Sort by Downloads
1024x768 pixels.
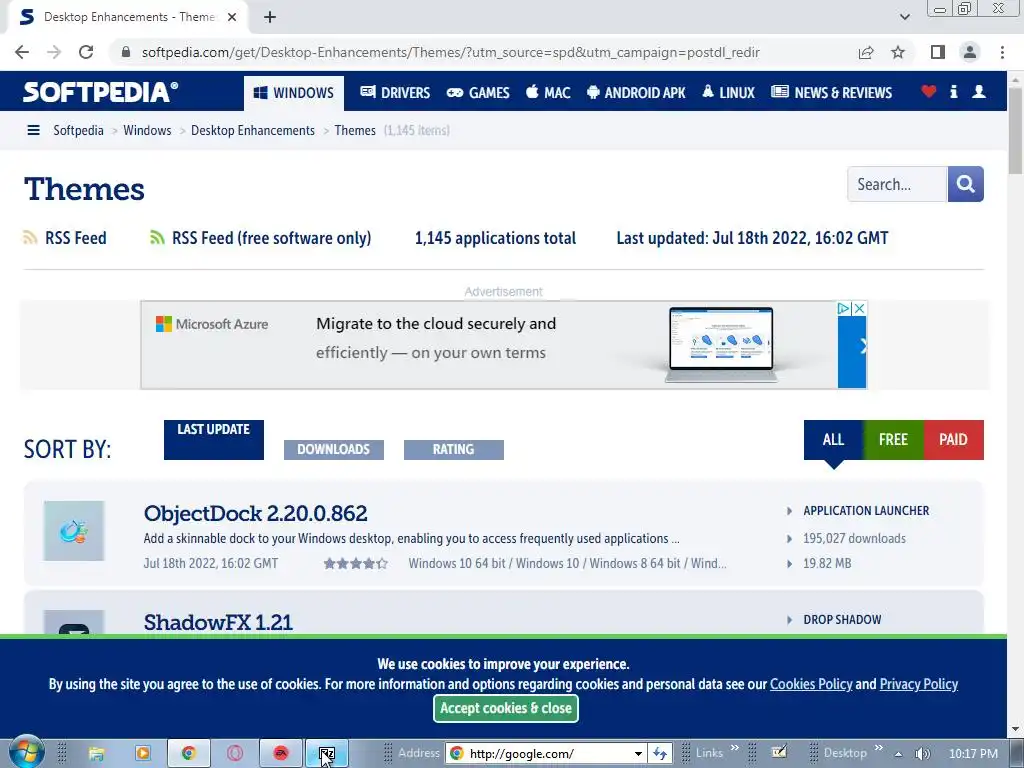point(334,449)
